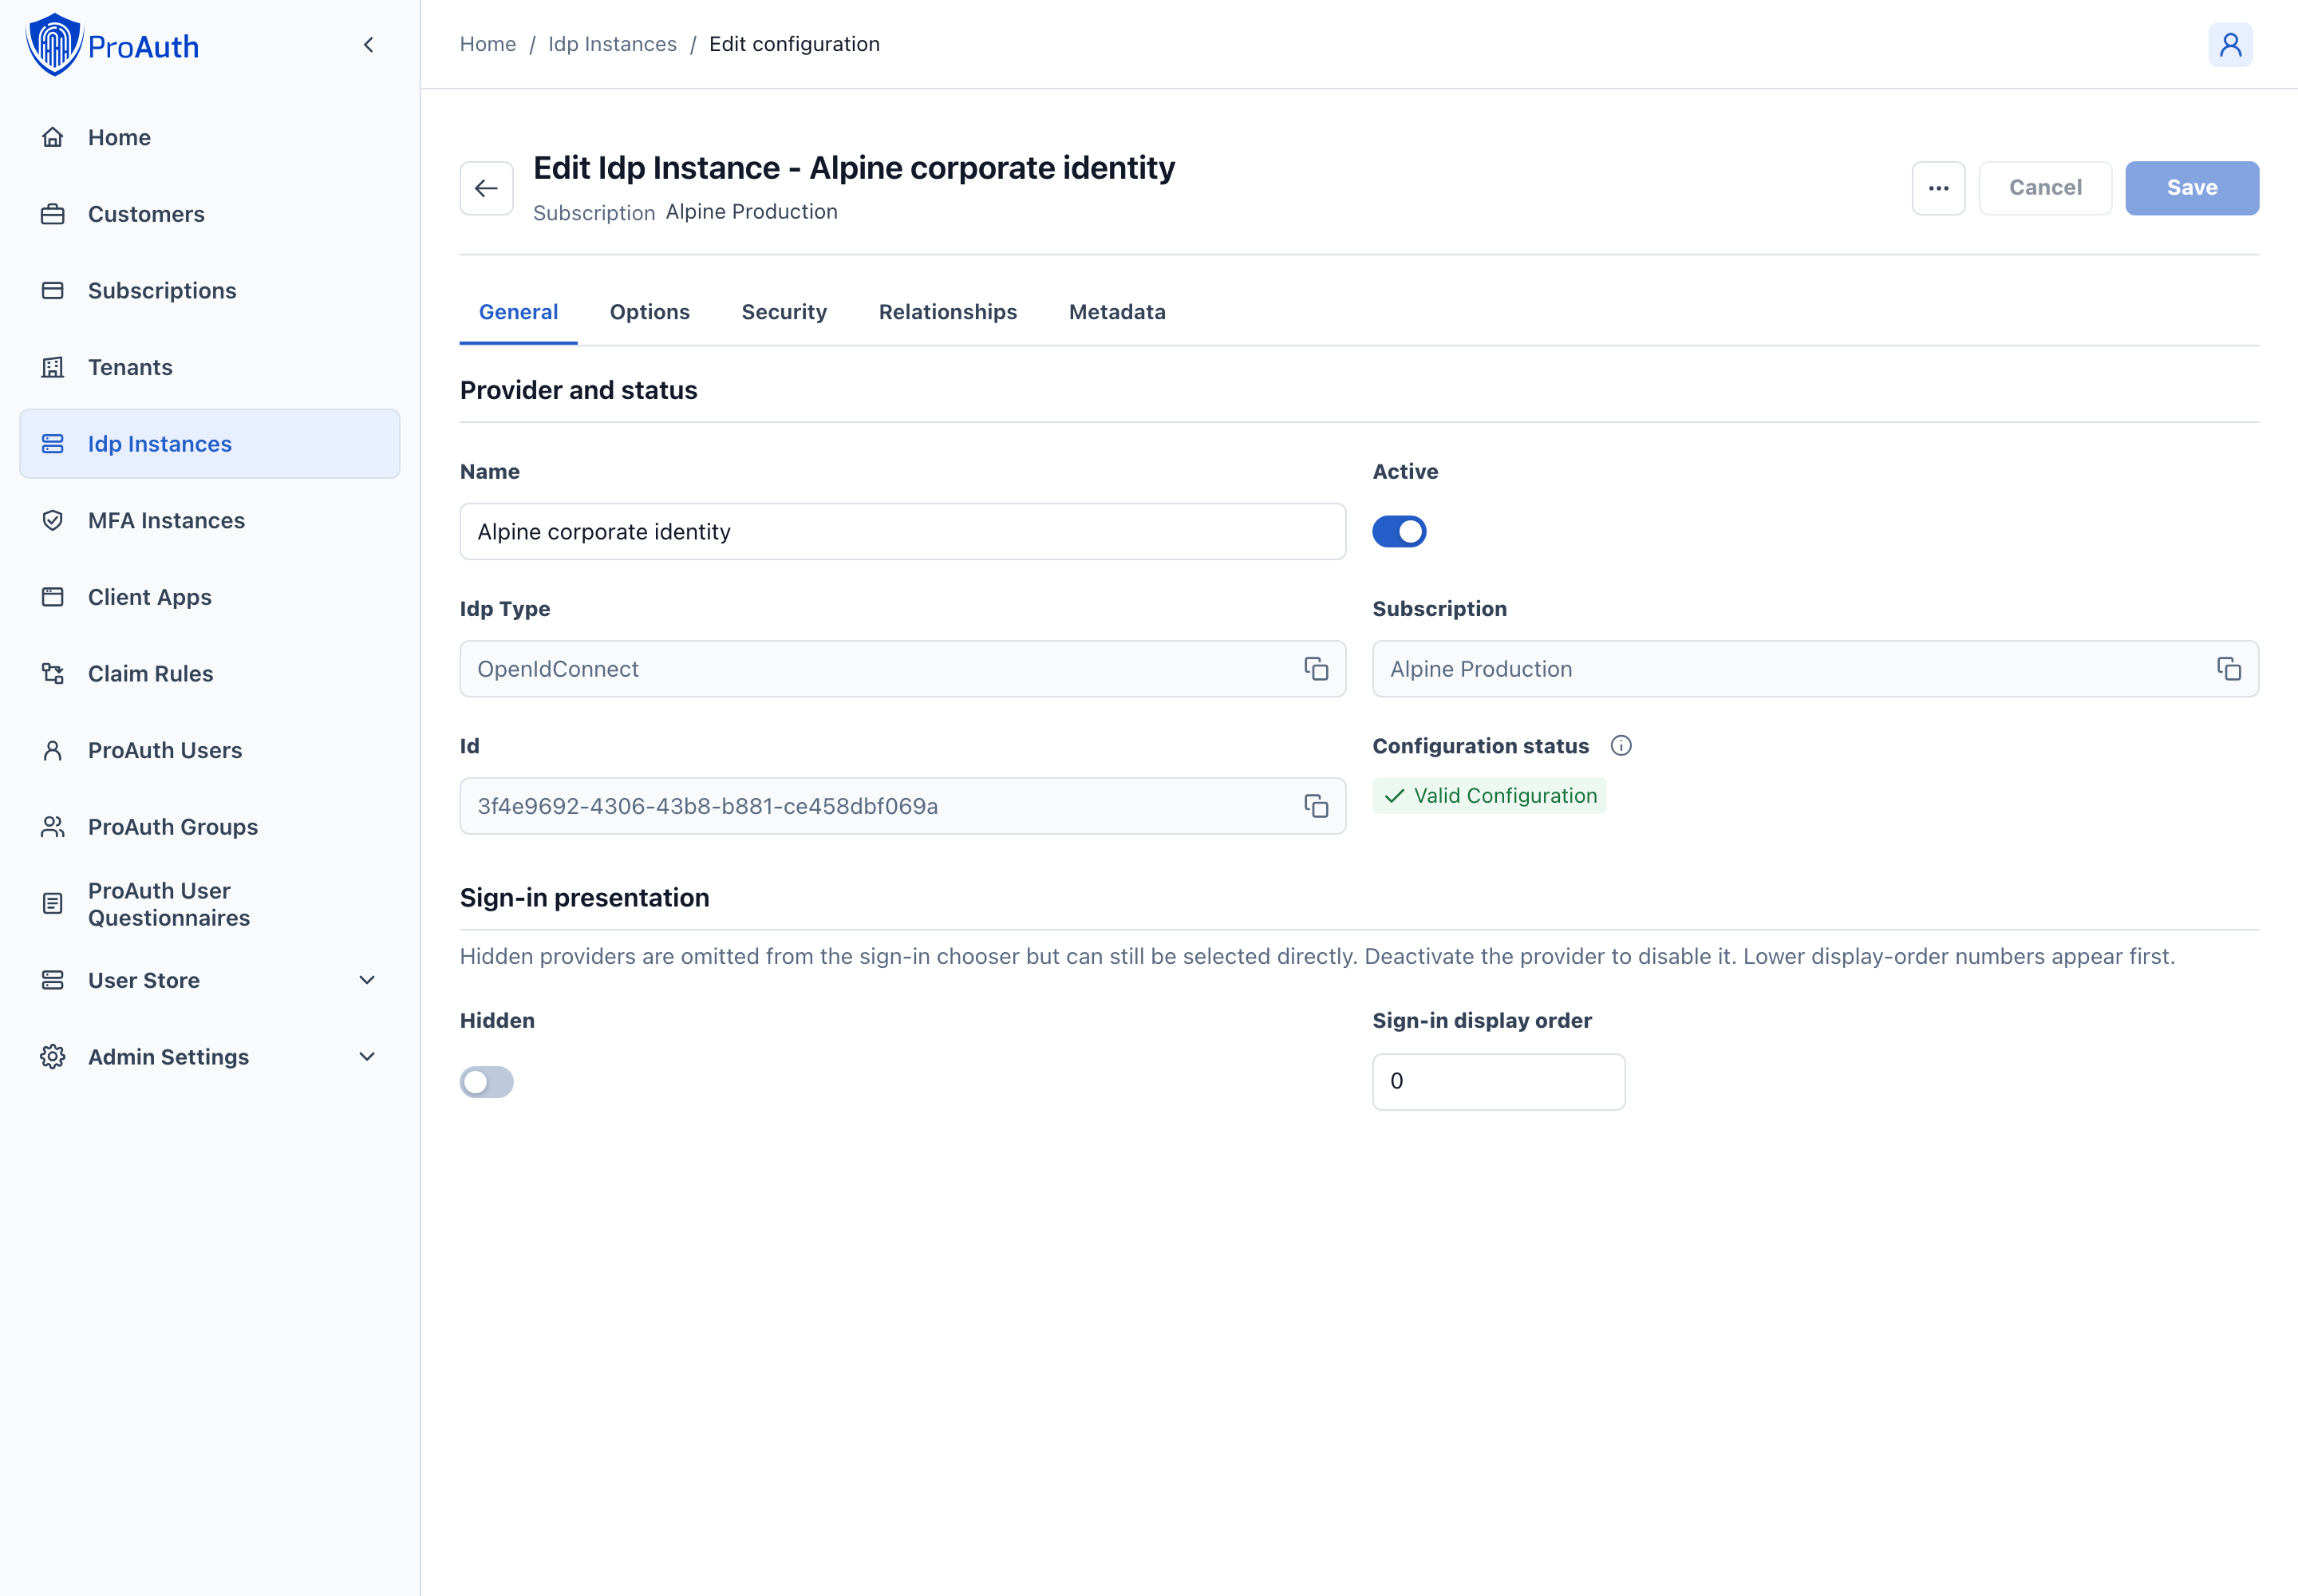Click the Customers briefcase icon

click(x=53, y=214)
